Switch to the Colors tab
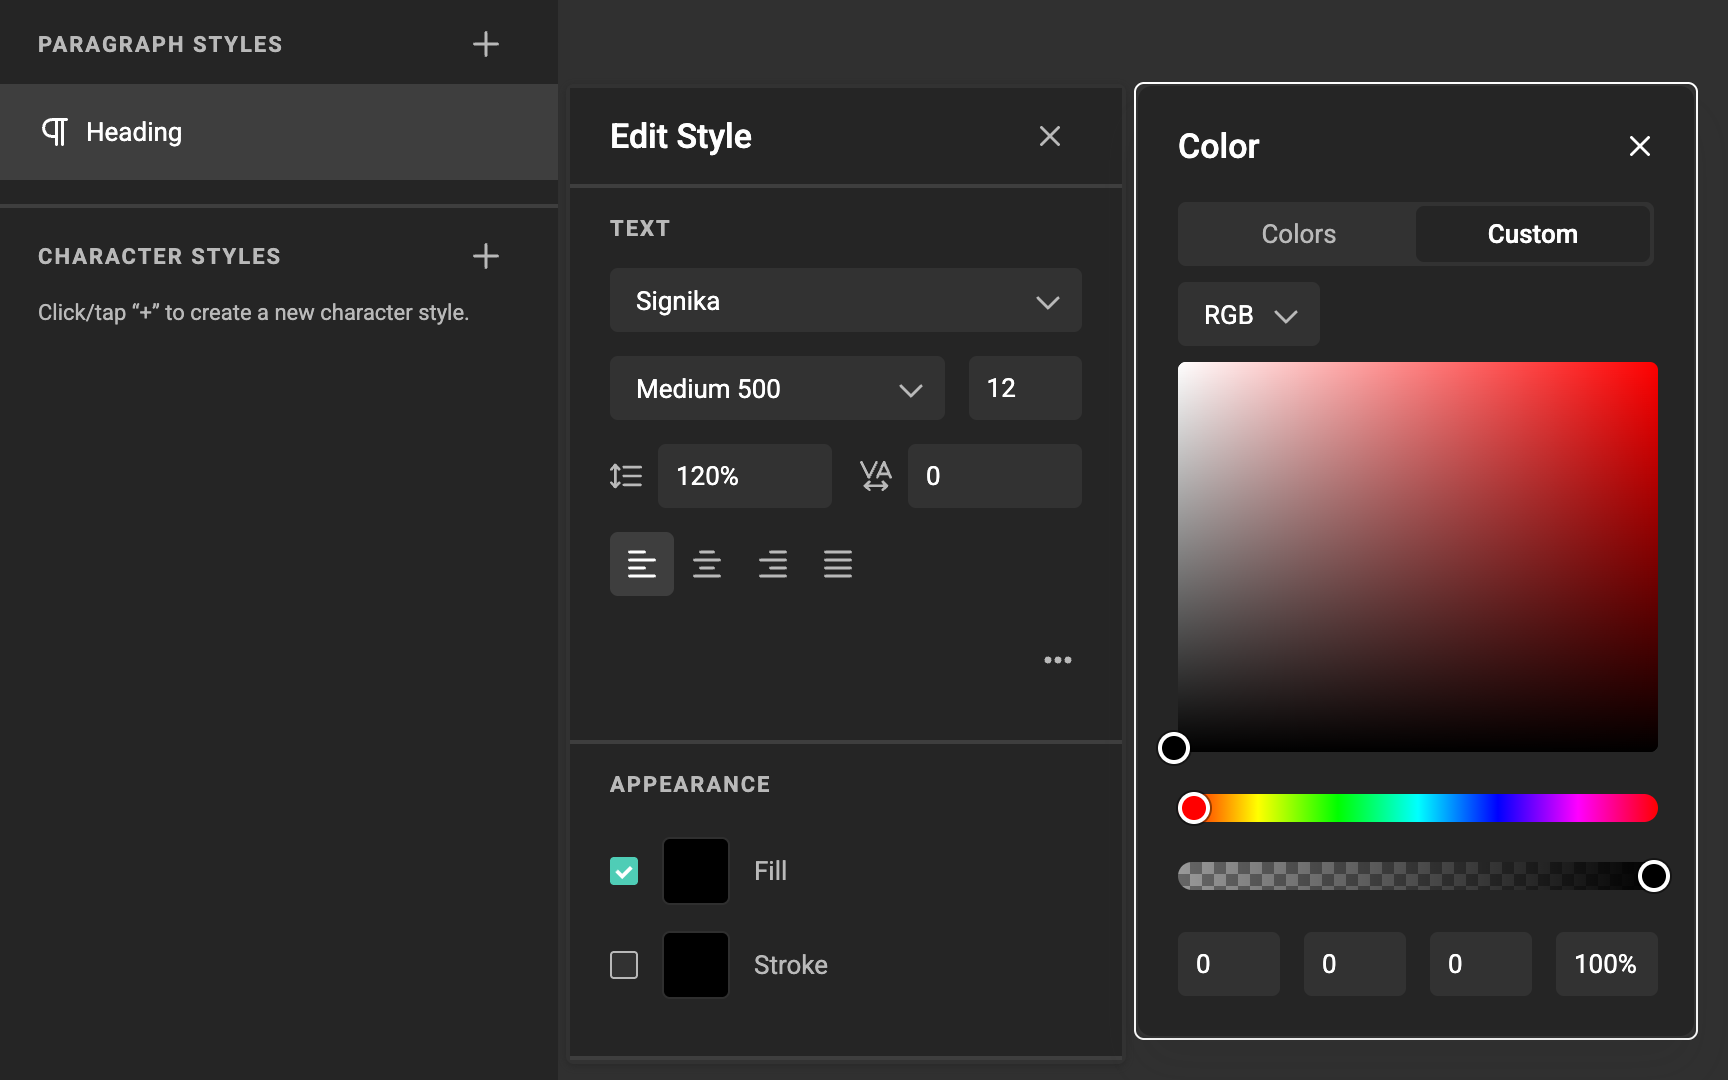Image resolution: width=1728 pixels, height=1080 pixels. pos(1296,234)
